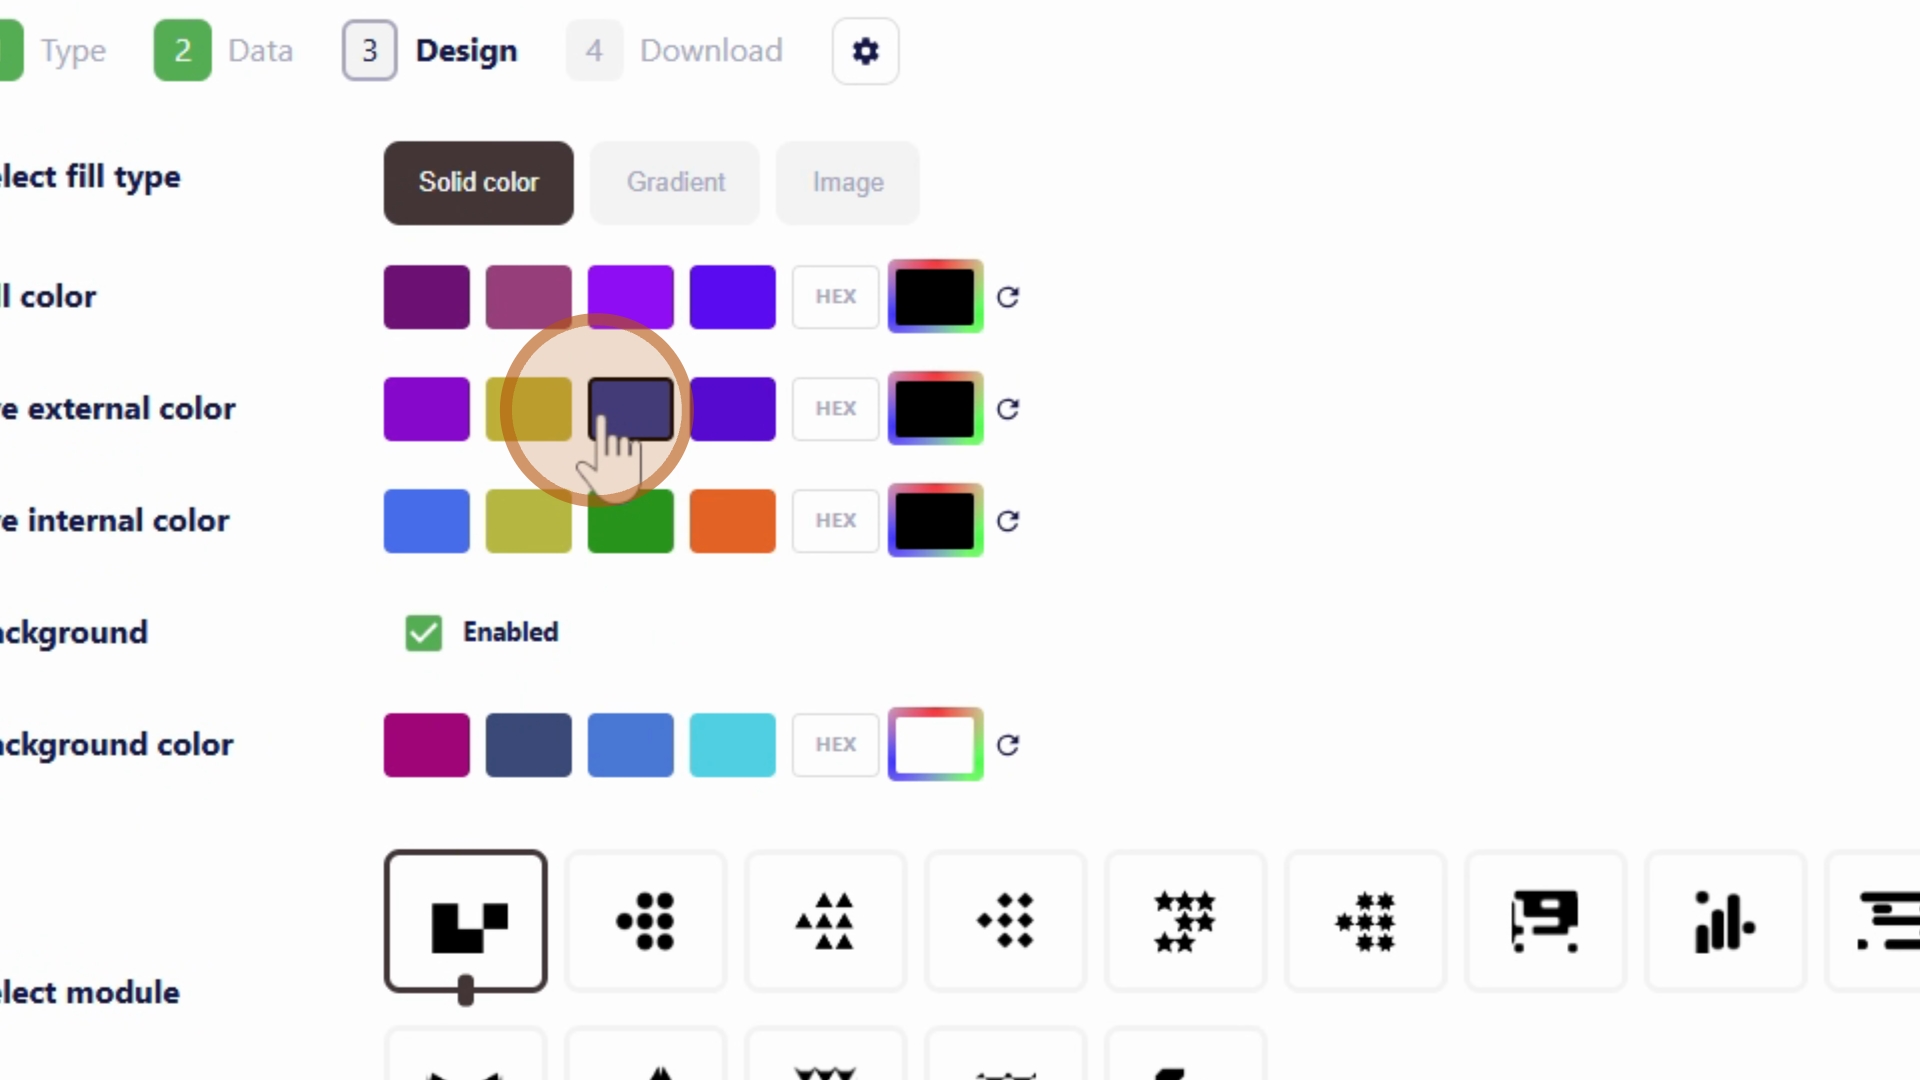Pick mauve fill color swatch
The width and height of the screenshot is (1920, 1080).
529,297
